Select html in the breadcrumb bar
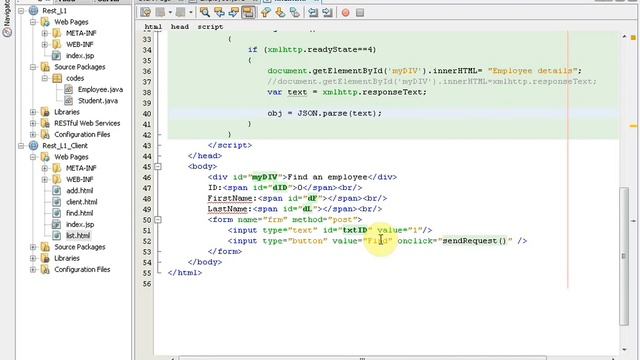 153,27
